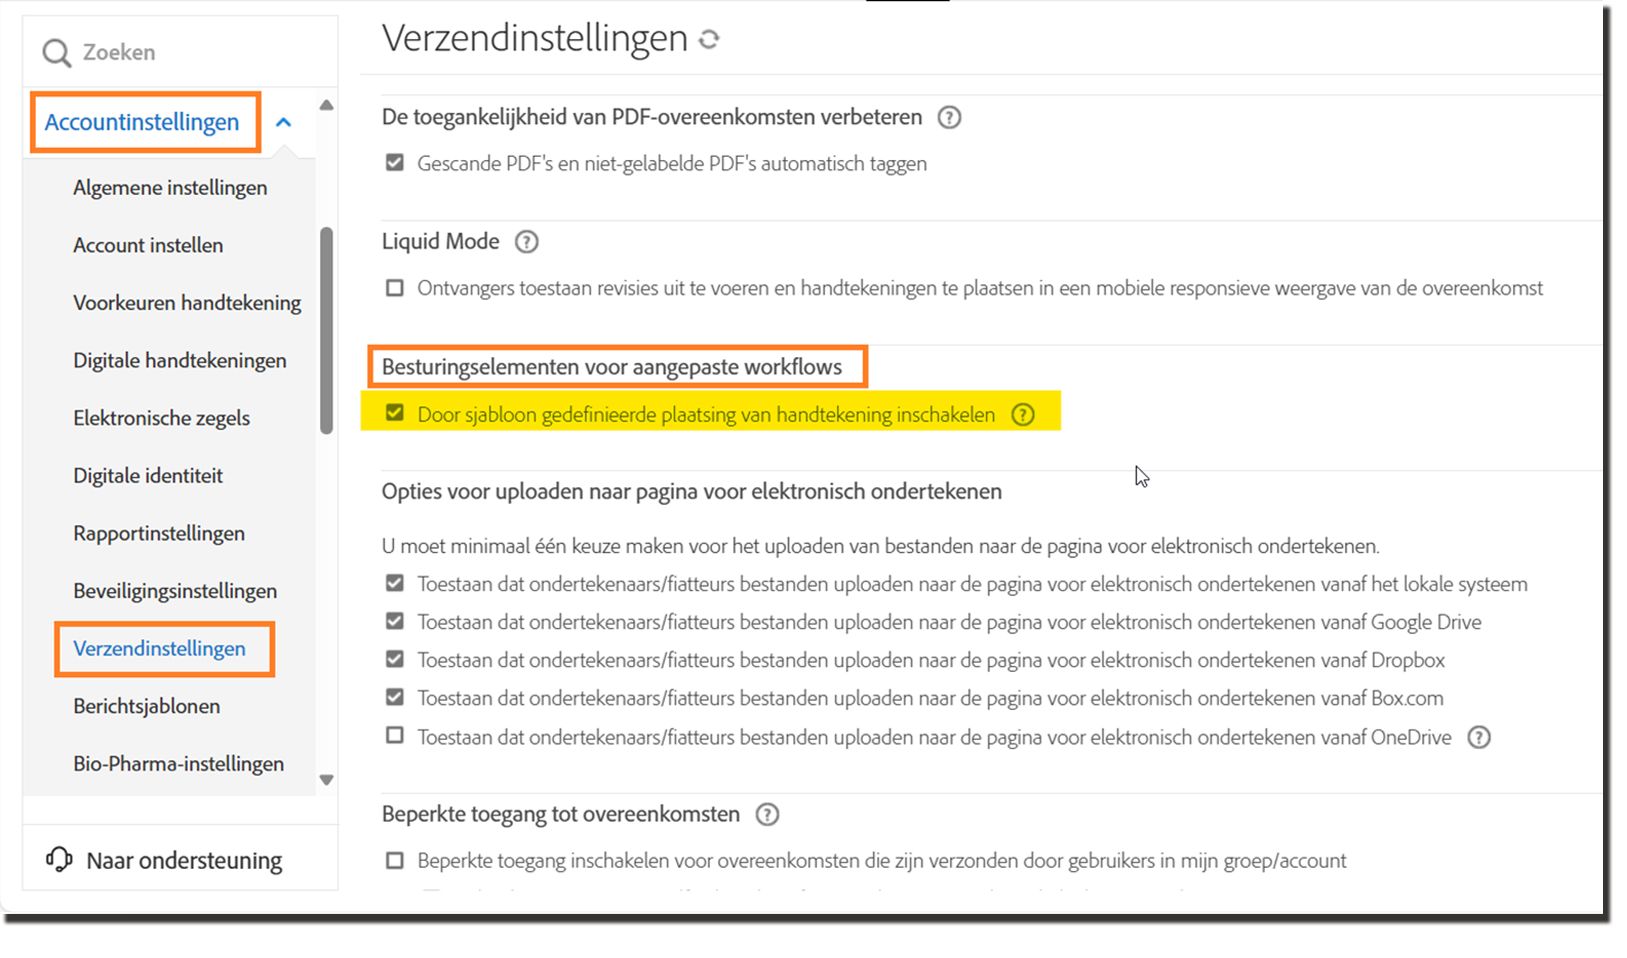Toggle upload vanaf Dropbox checkbox

395,659
